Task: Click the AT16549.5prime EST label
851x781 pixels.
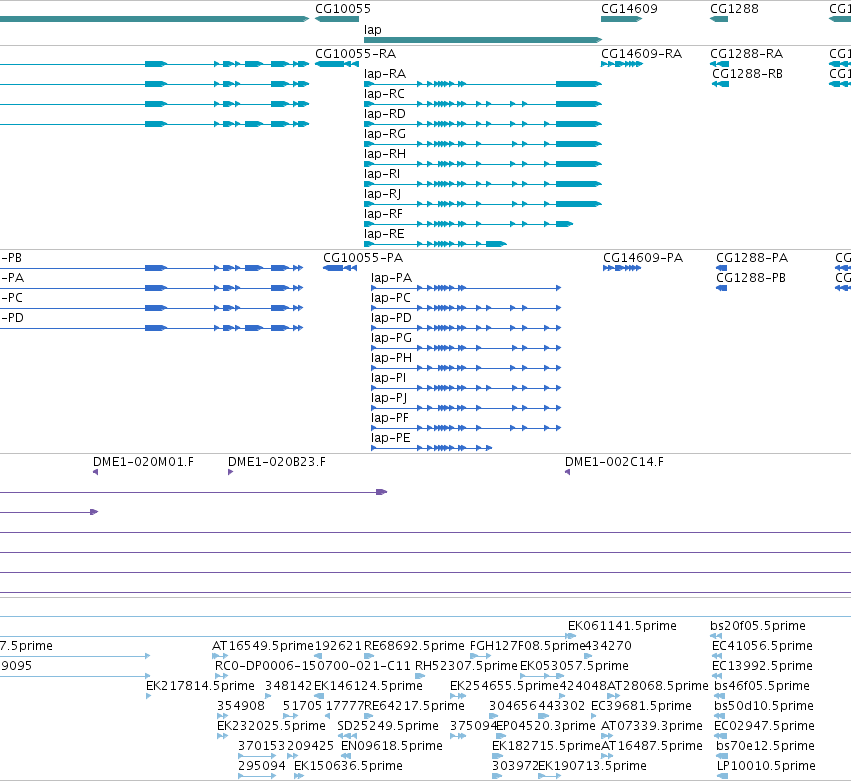Action: tap(263, 646)
